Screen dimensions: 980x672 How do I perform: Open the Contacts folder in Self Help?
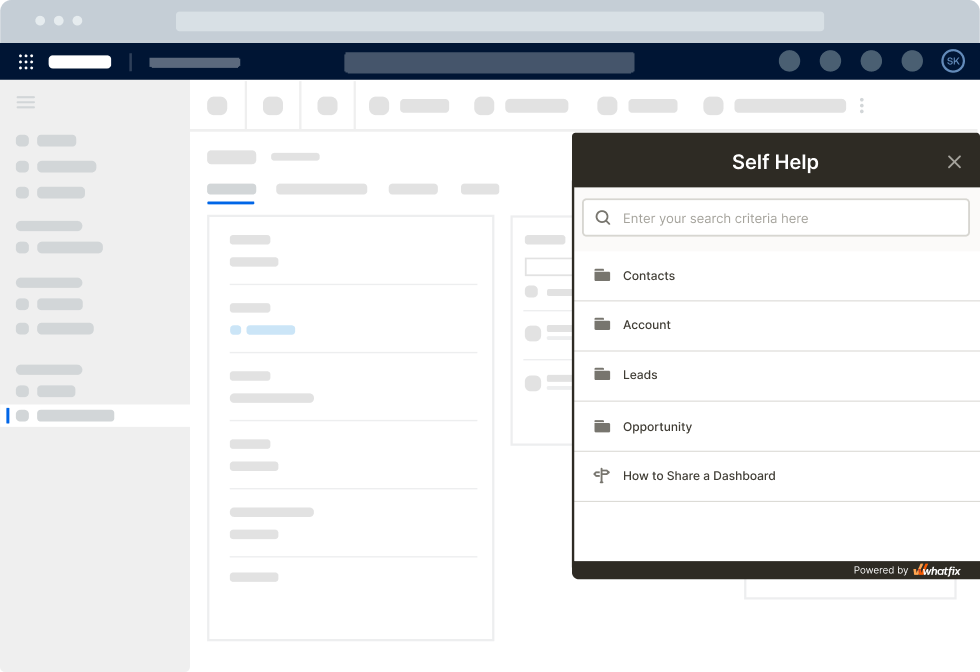tap(776, 276)
